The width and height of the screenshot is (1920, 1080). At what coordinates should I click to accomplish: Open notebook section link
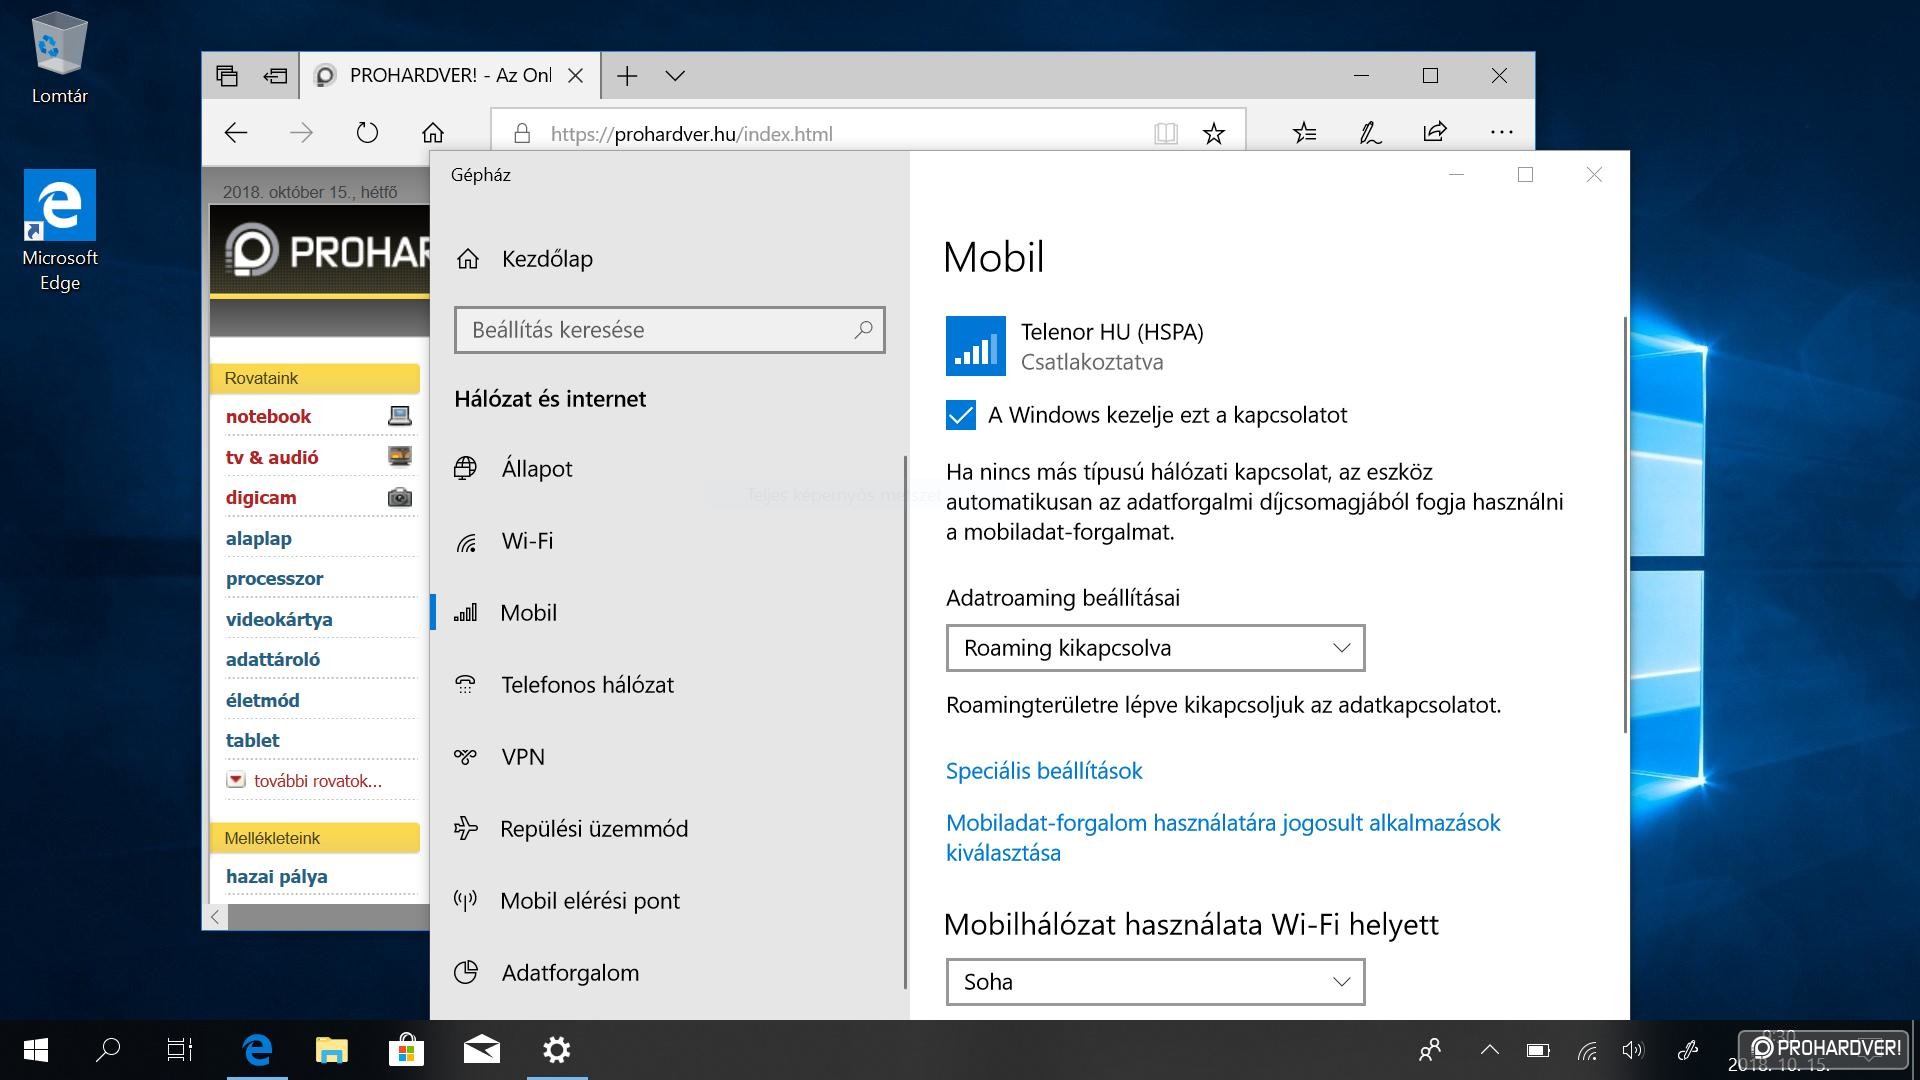[x=268, y=416]
